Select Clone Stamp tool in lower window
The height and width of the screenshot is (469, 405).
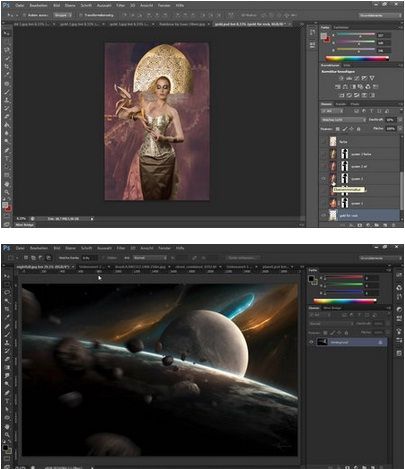click(7, 343)
